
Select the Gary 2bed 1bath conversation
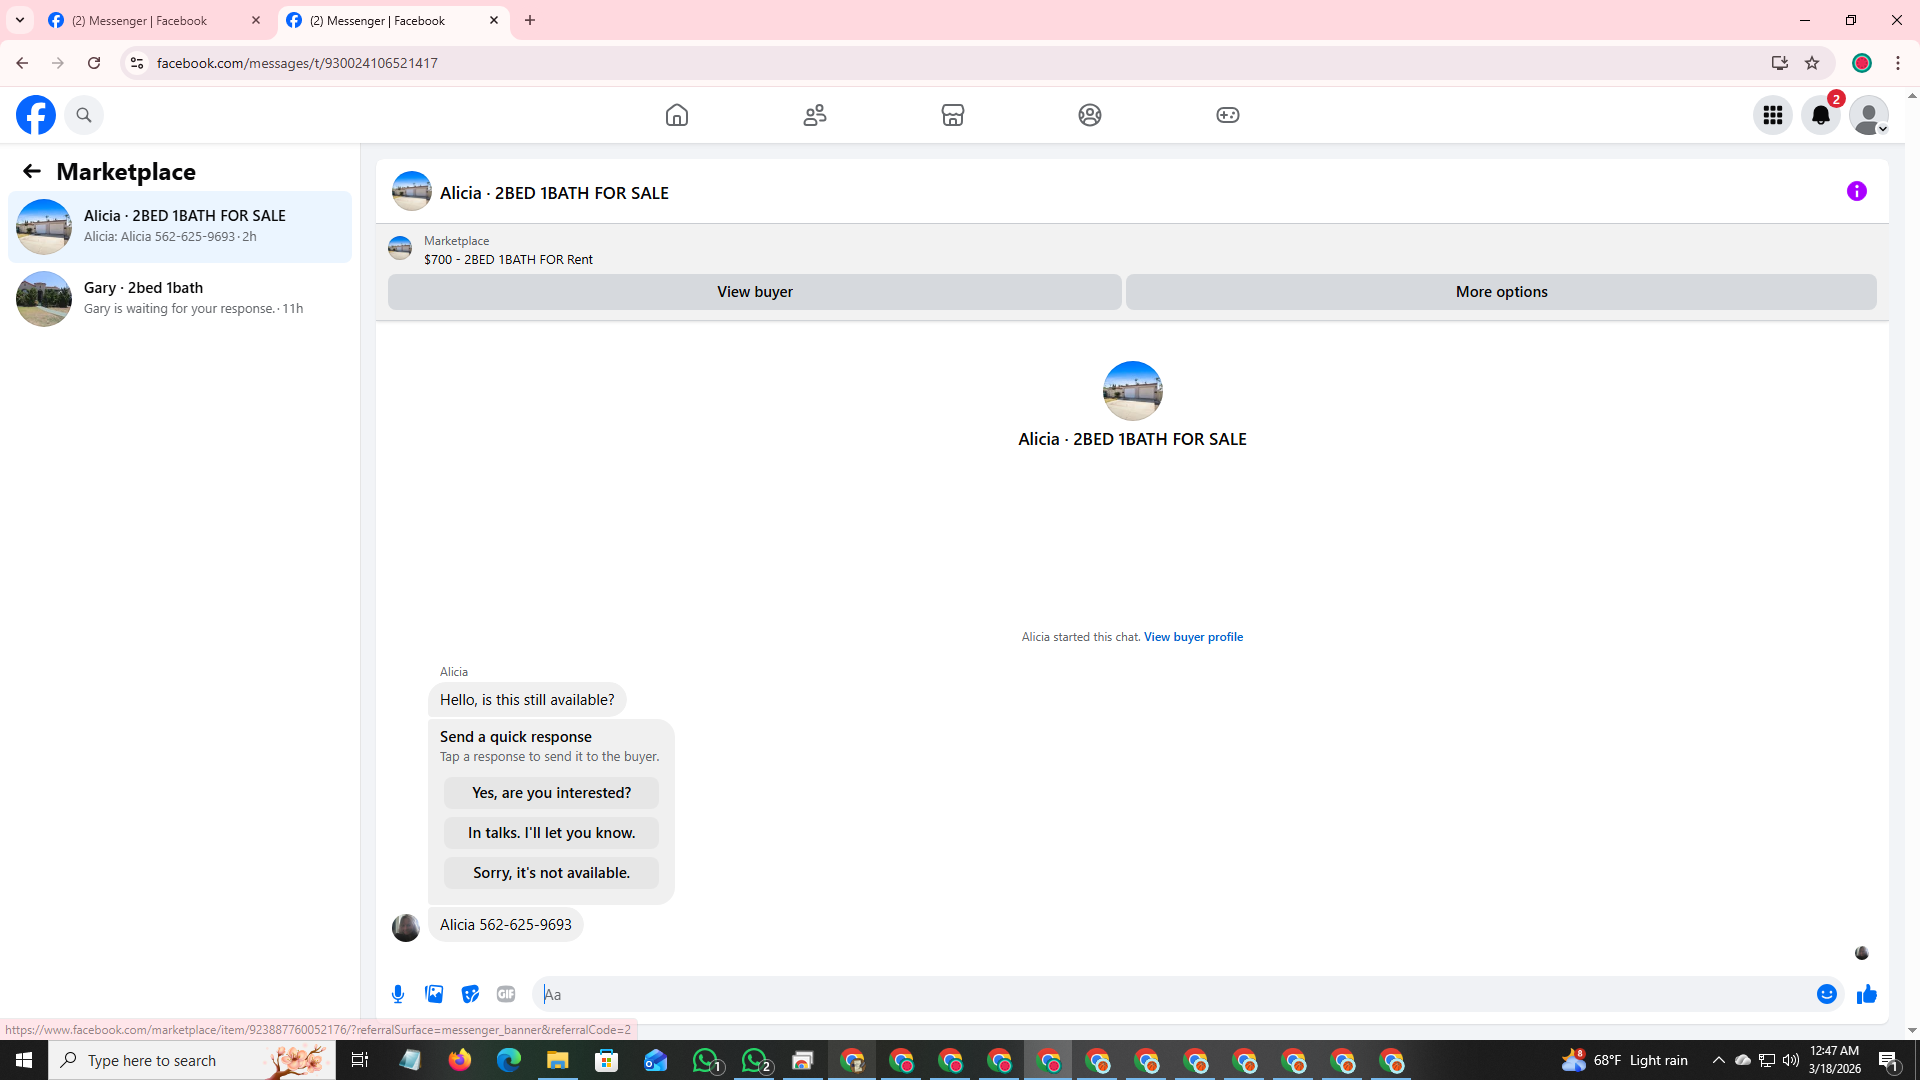180,299
